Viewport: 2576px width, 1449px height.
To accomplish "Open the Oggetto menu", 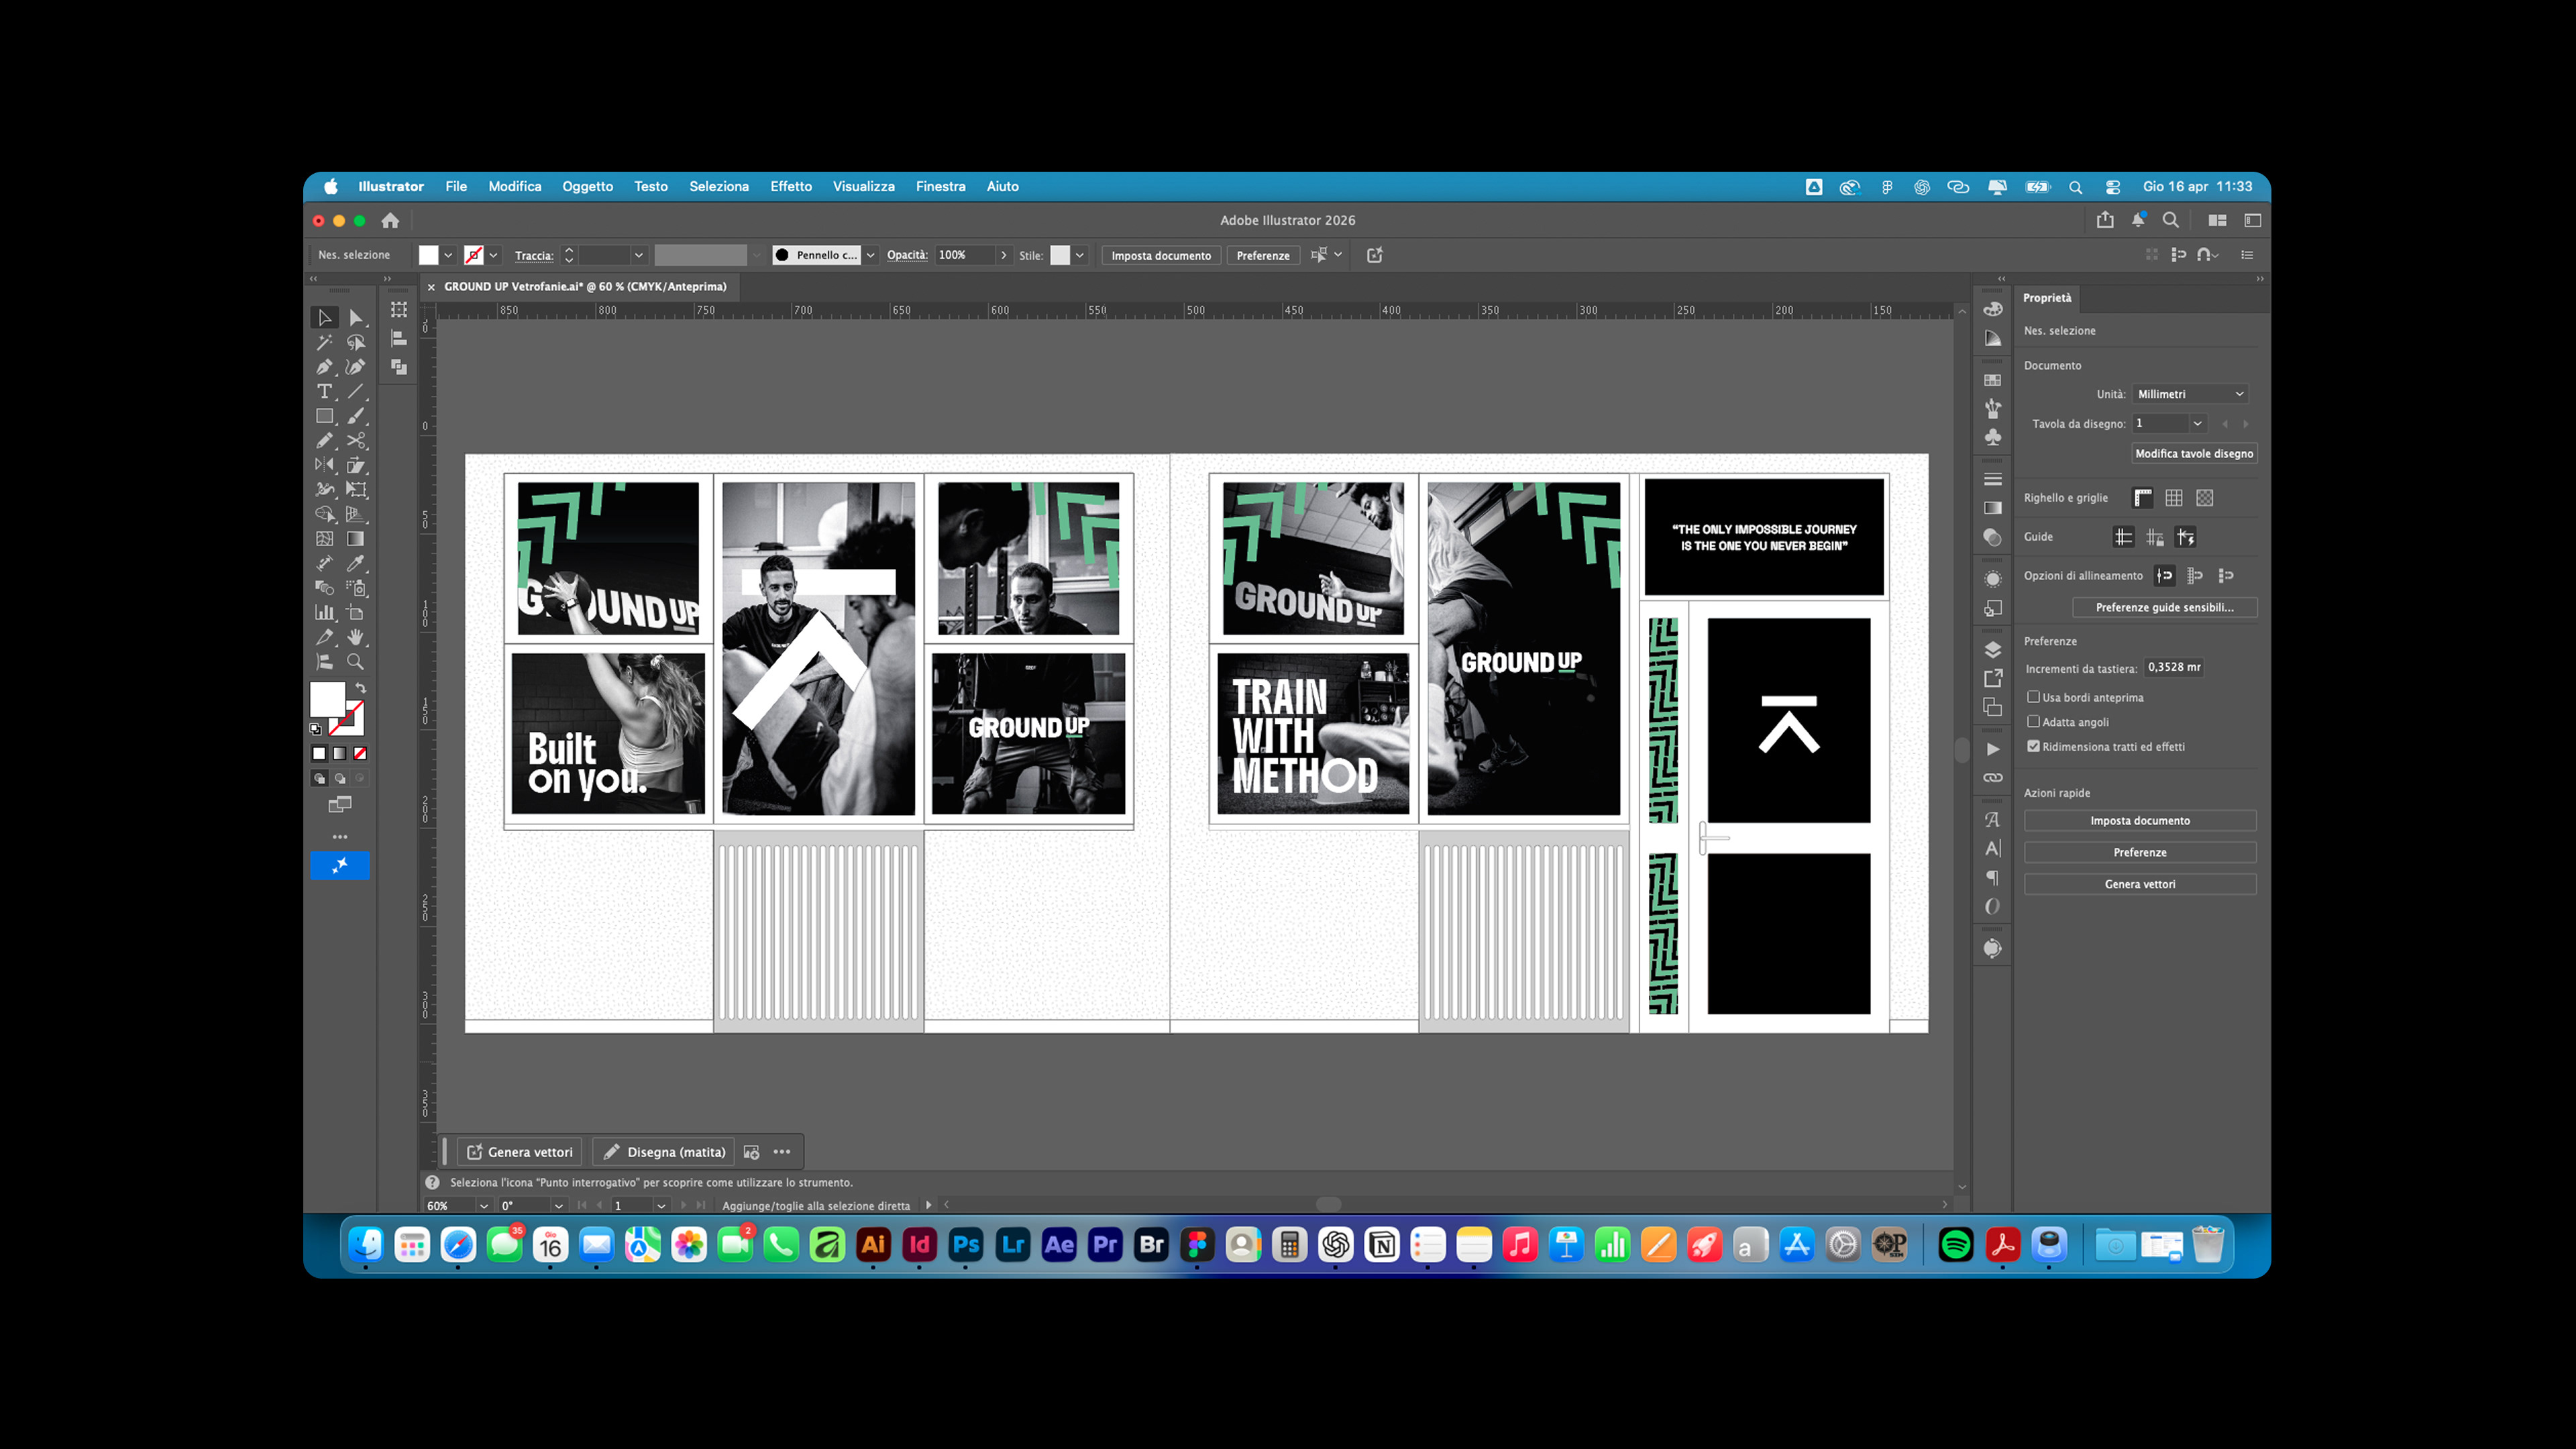I will 587,187.
